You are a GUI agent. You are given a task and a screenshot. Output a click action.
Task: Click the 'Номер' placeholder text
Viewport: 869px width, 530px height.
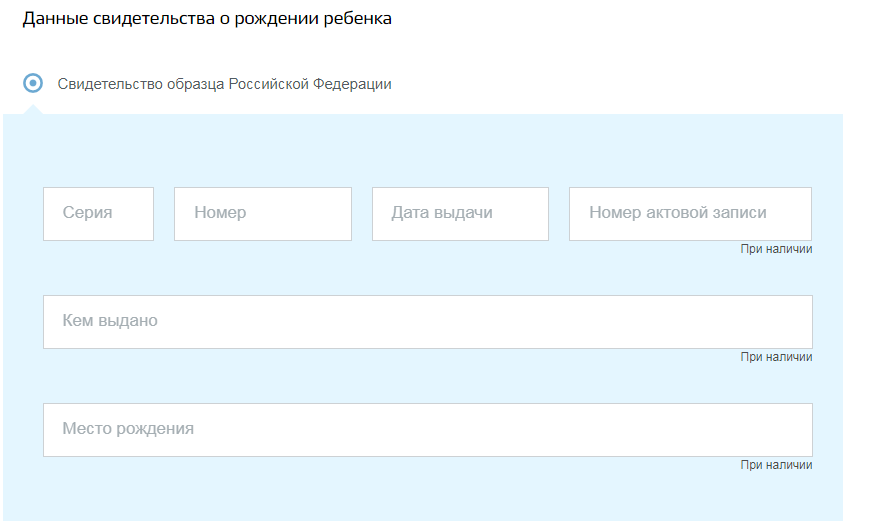click(220, 213)
